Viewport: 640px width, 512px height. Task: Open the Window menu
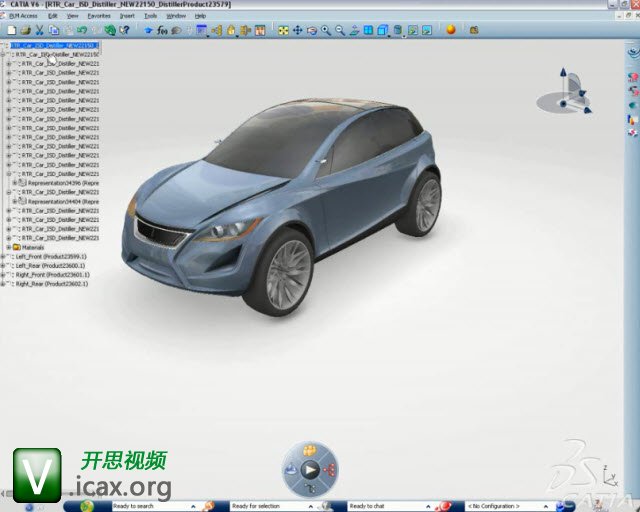(176, 16)
